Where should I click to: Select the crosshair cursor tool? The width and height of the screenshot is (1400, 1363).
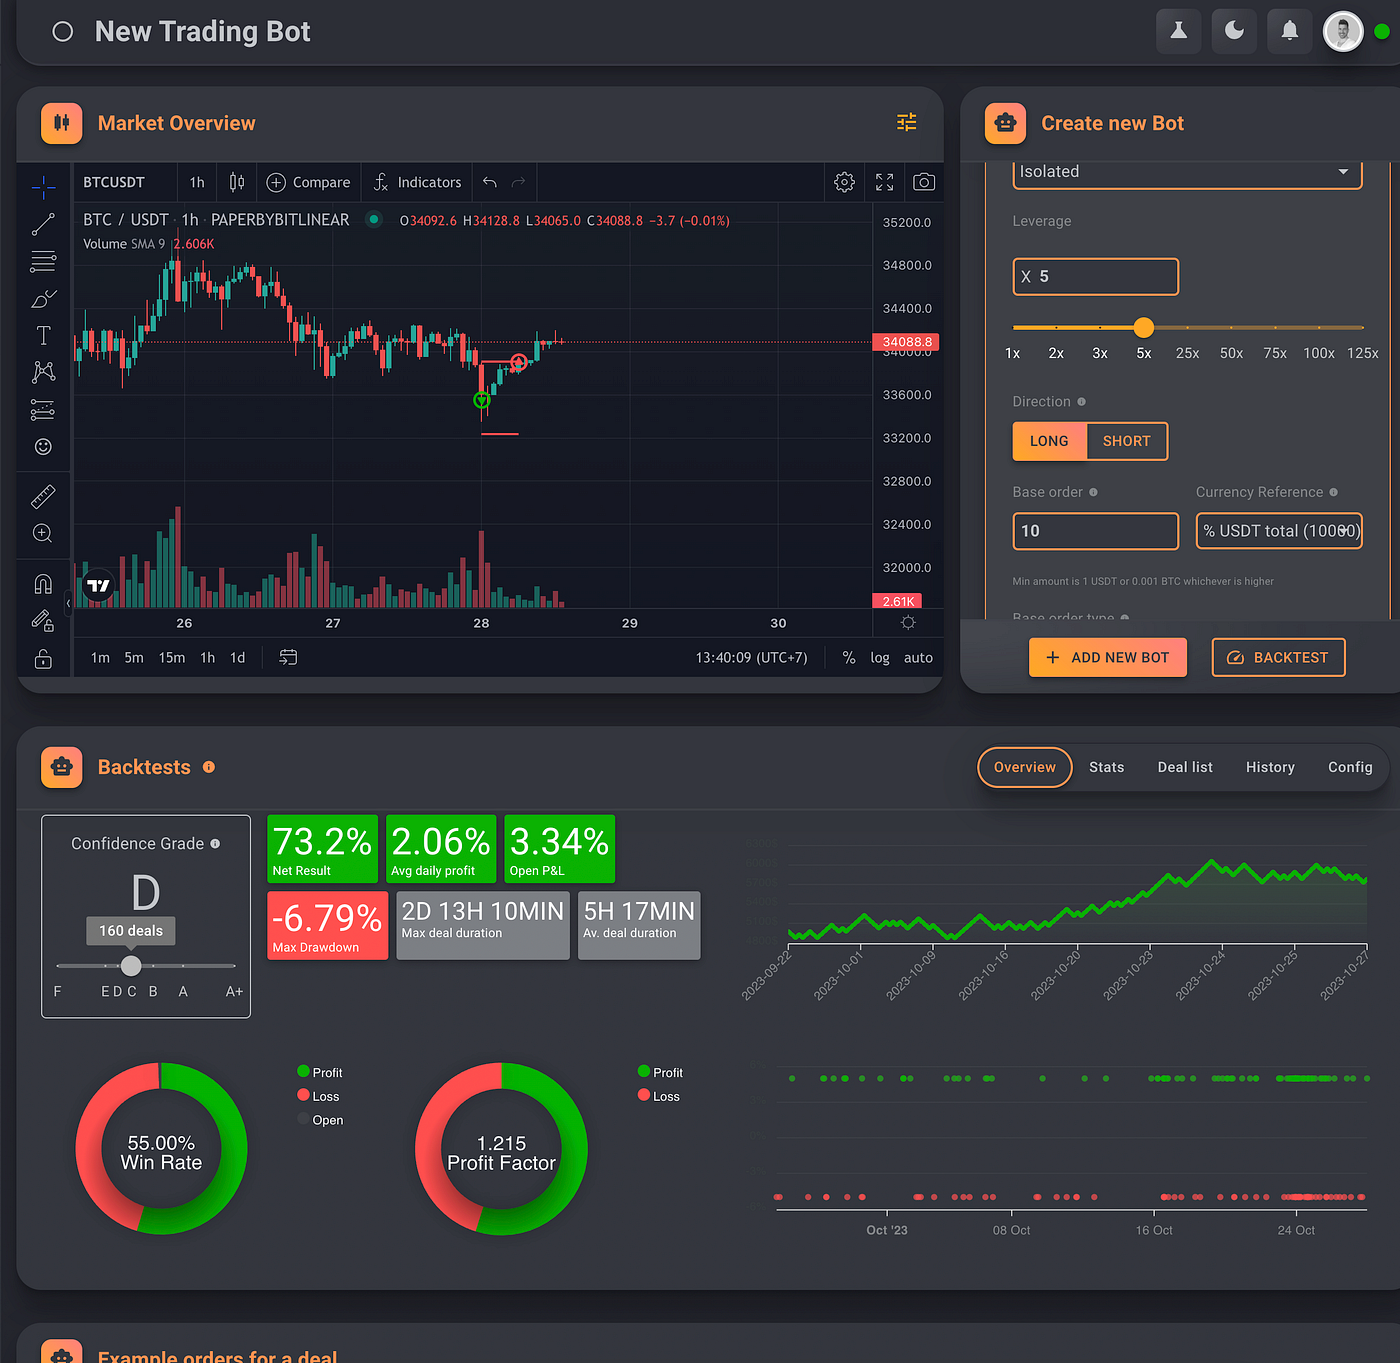click(43, 187)
